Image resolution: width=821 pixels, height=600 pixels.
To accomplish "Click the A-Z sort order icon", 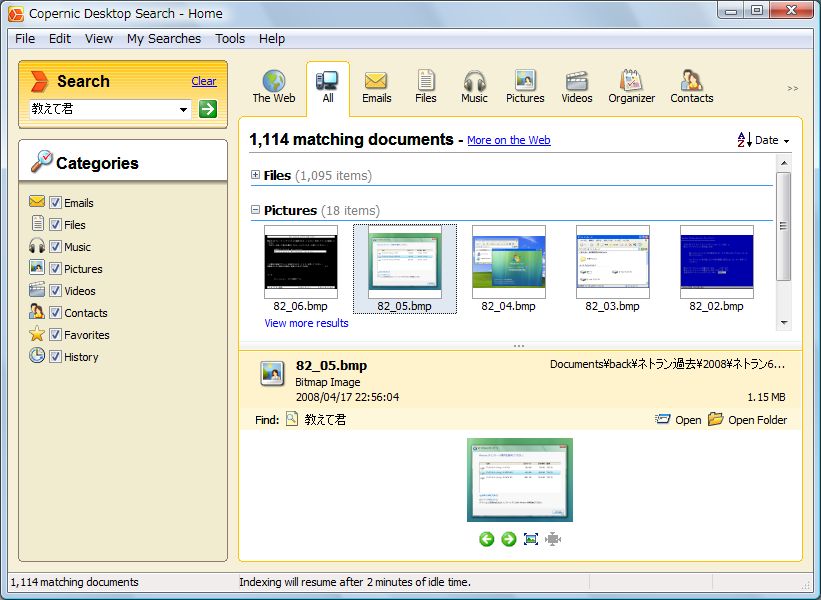I will 745,140.
